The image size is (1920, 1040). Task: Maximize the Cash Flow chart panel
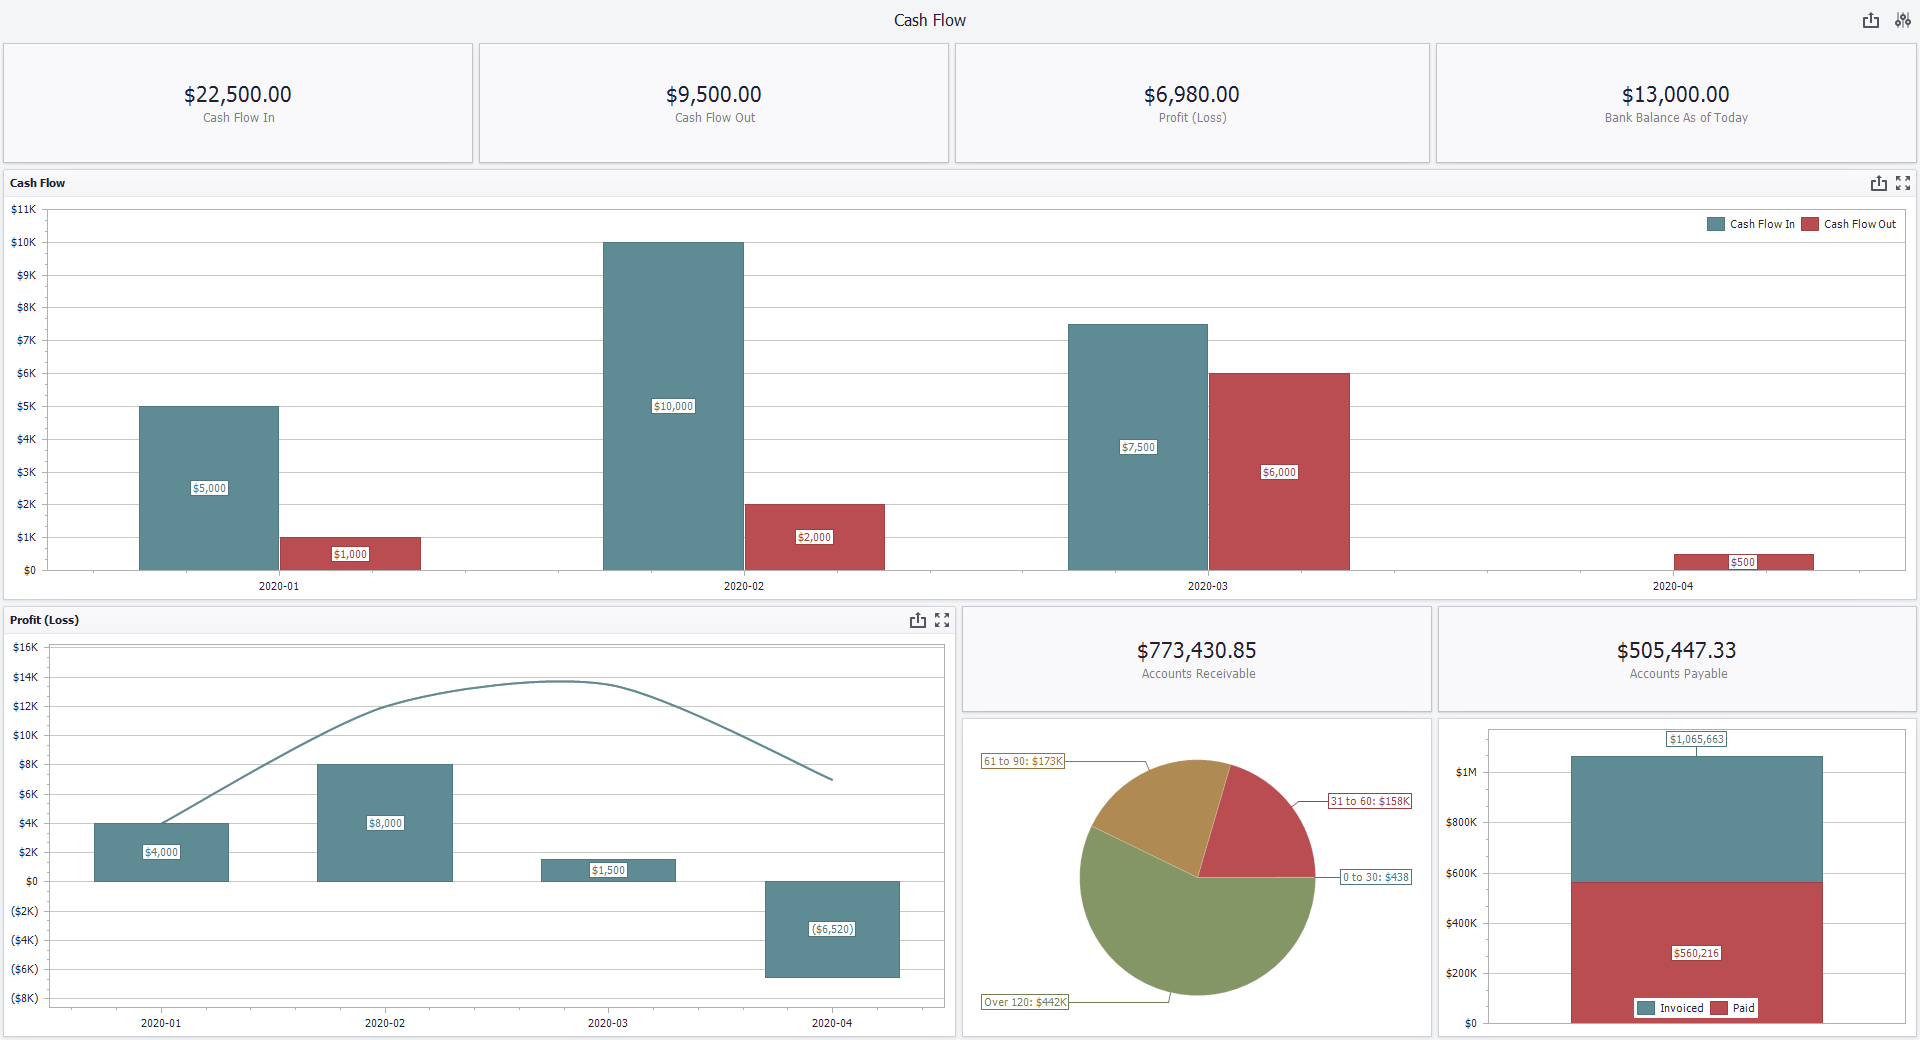tap(1903, 183)
